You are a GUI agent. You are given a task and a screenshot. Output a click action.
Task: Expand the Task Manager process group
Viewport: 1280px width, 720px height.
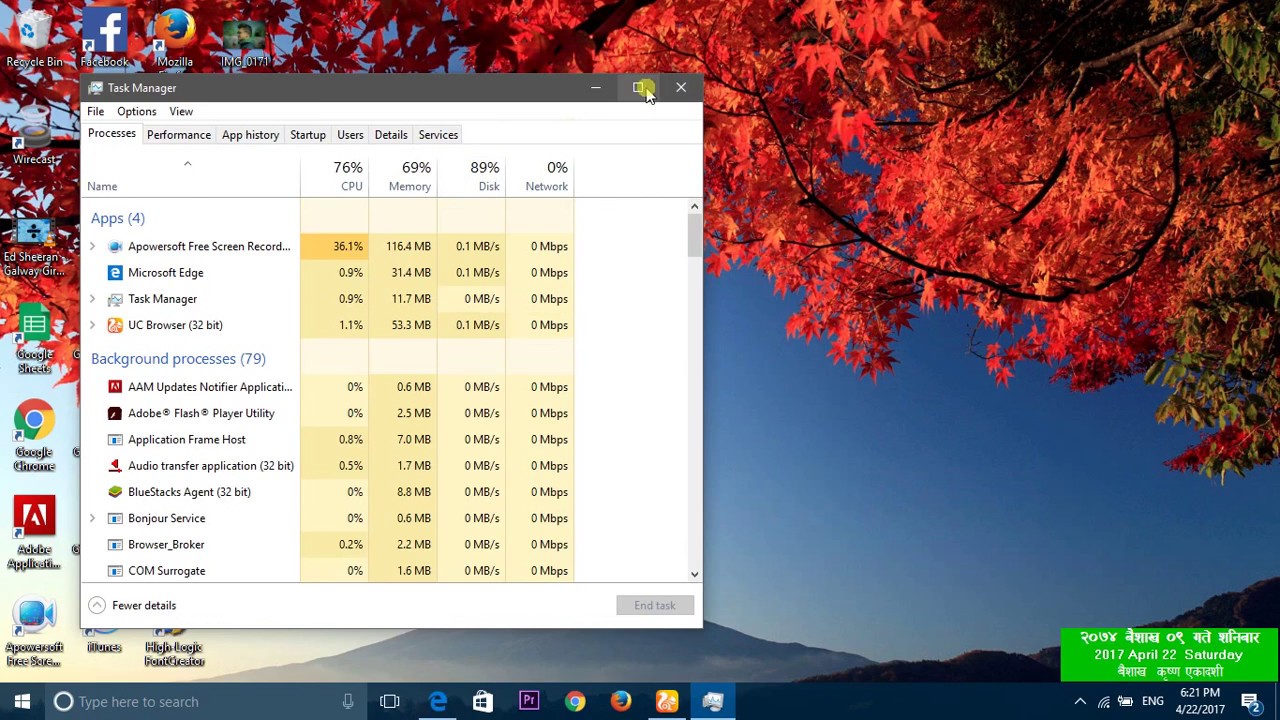93,299
